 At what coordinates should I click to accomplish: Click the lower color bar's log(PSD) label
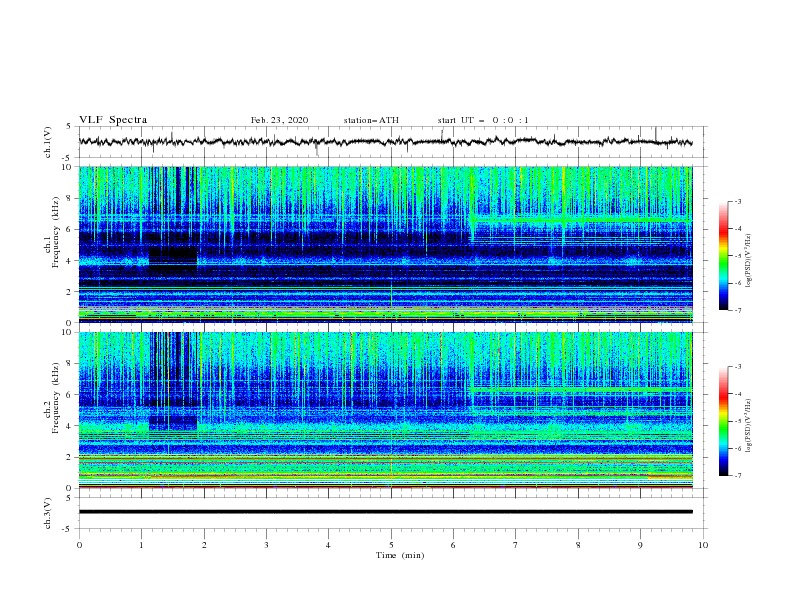748,426
